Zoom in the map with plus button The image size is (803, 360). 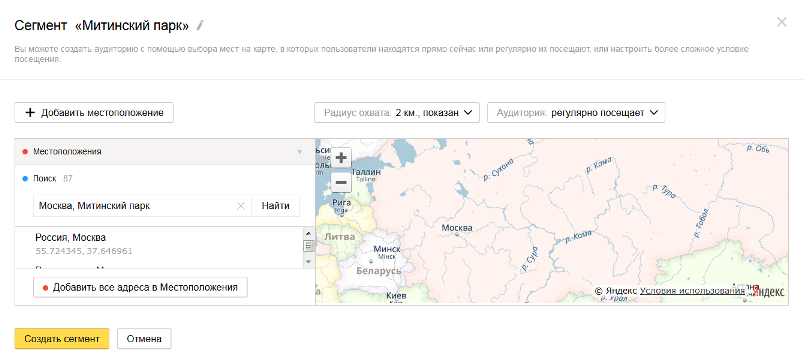pyautogui.click(x=341, y=158)
